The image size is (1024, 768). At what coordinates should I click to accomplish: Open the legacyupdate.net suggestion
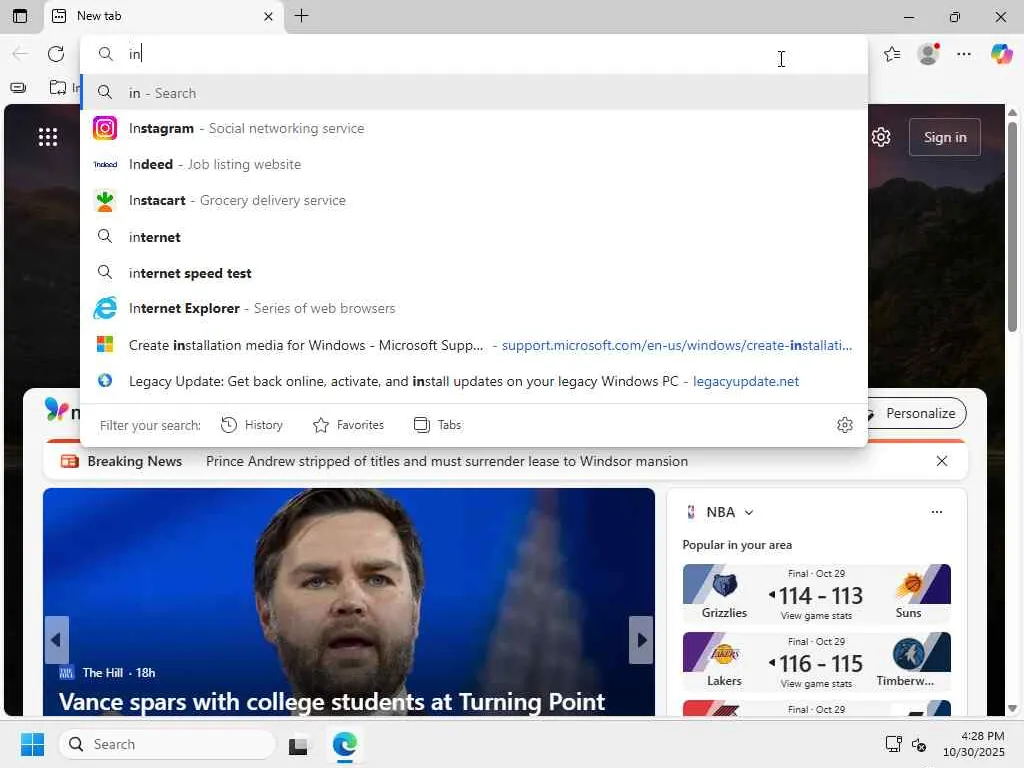[x=474, y=381]
